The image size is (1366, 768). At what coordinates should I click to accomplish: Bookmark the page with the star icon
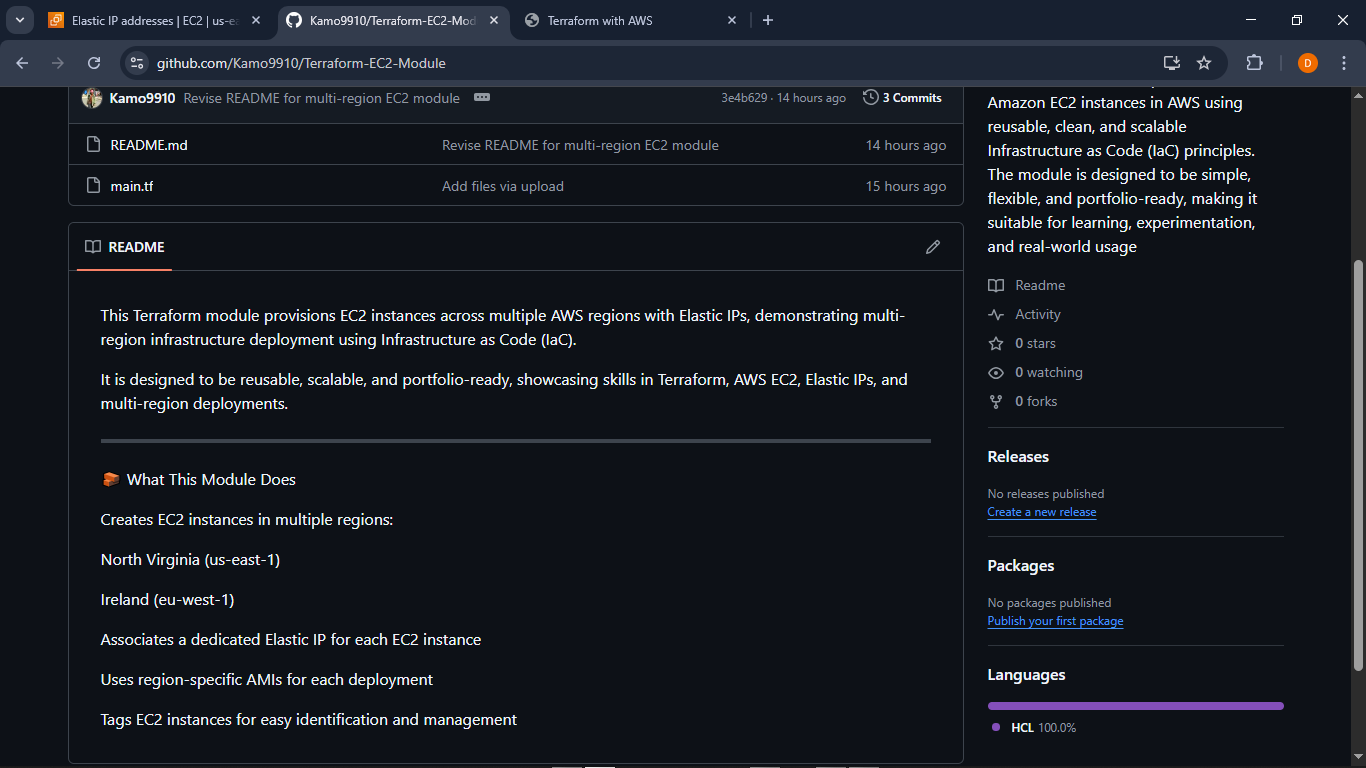(x=1205, y=62)
